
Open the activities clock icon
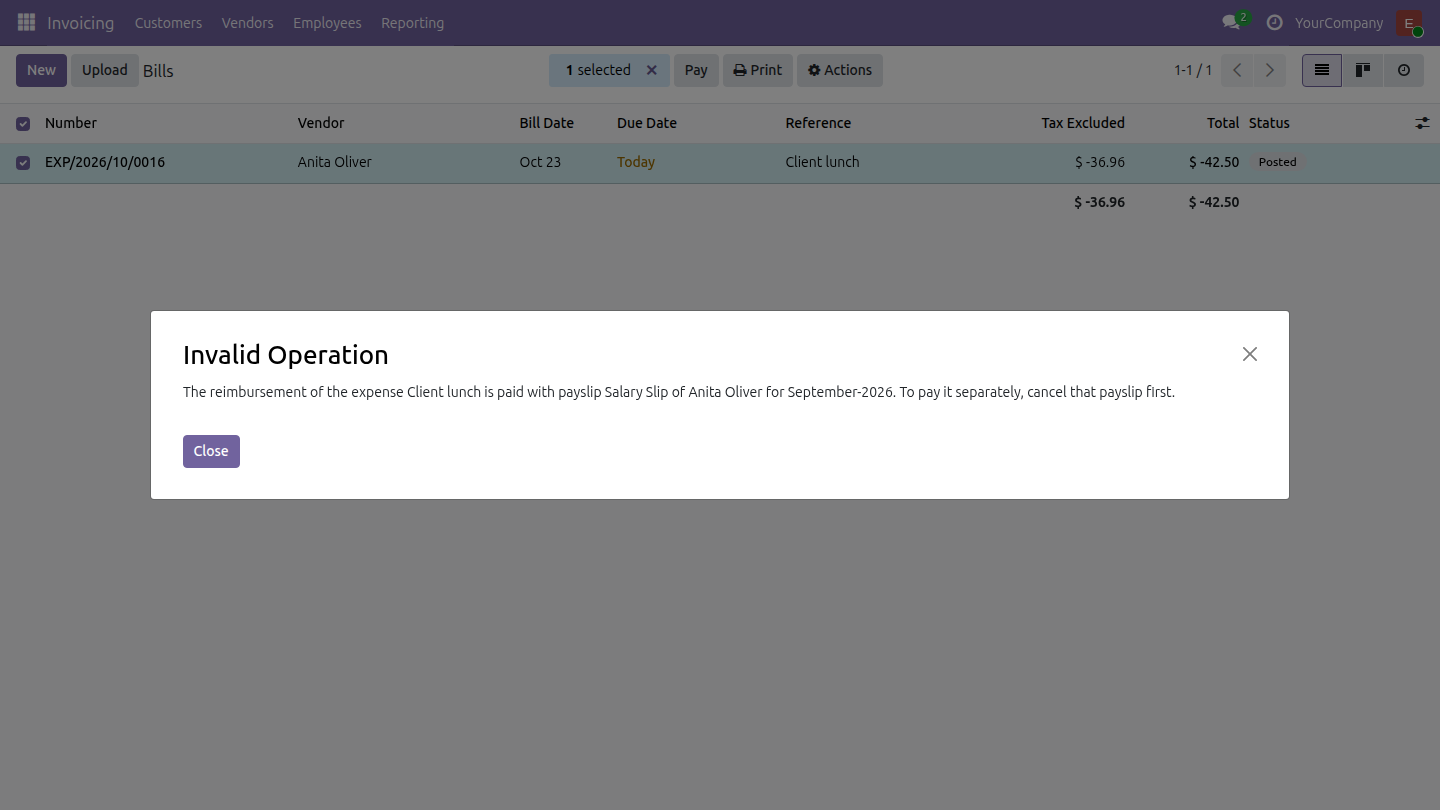[1274, 22]
